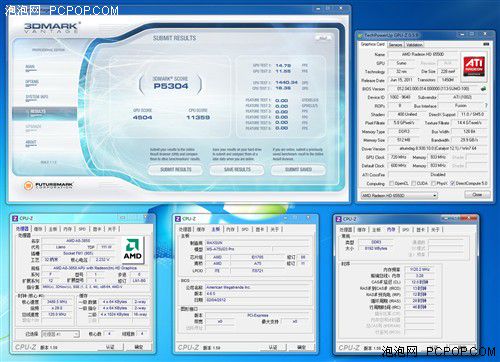
Task: Toggle the PhysX checkbox in GPU-Z
Action: [x=433, y=183]
